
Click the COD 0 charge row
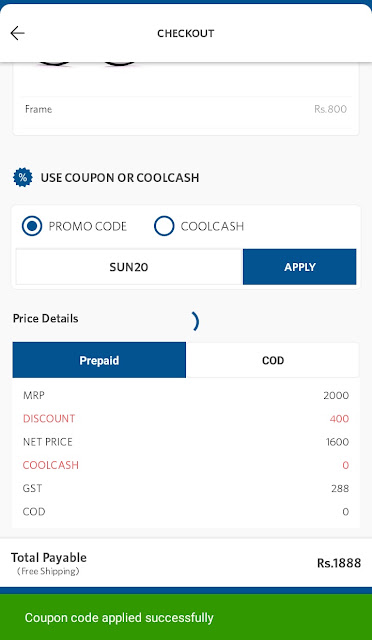click(x=186, y=512)
